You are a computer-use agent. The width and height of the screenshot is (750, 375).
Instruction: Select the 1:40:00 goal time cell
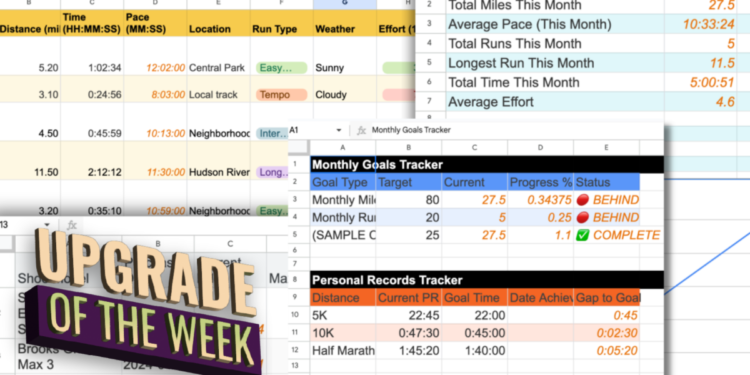pyautogui.click(x=474, y=351)
